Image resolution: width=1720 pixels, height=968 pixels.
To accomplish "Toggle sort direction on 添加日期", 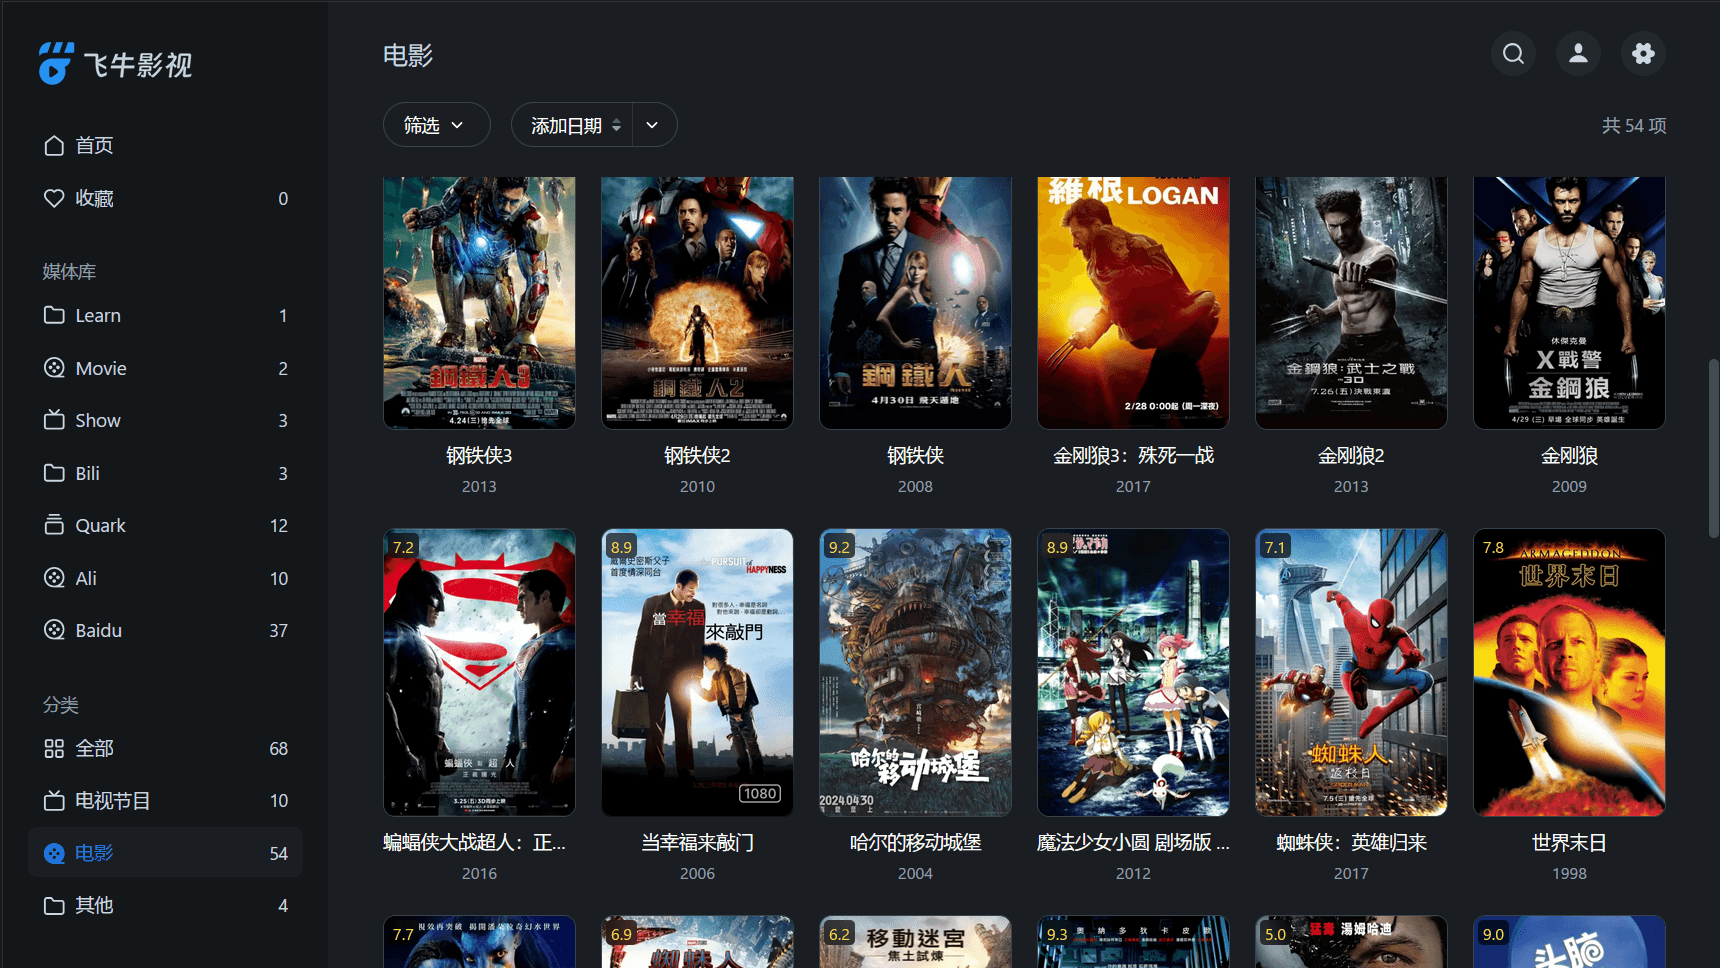I will click(x=616, y=126).
